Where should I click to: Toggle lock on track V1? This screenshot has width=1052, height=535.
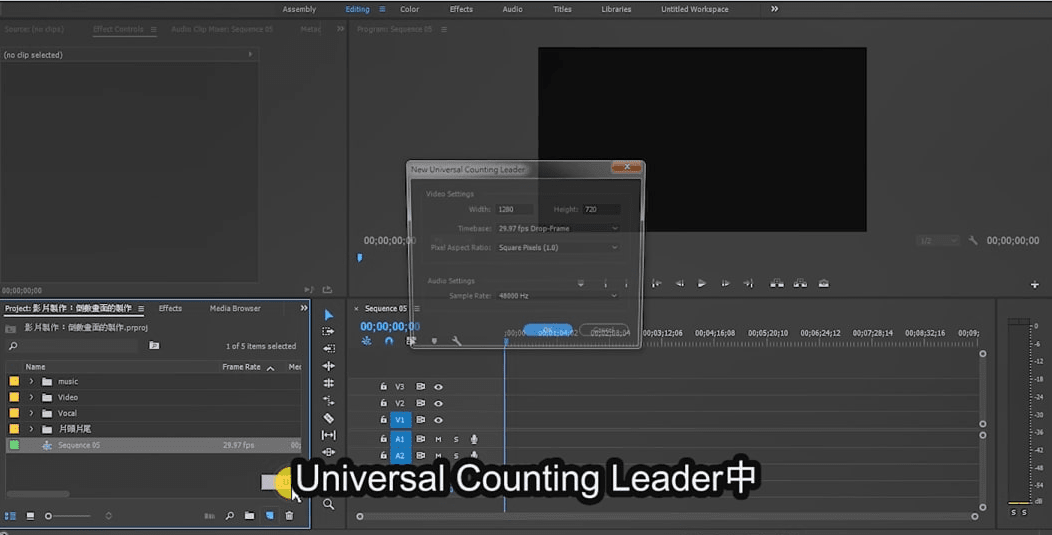tap(383, 420)
